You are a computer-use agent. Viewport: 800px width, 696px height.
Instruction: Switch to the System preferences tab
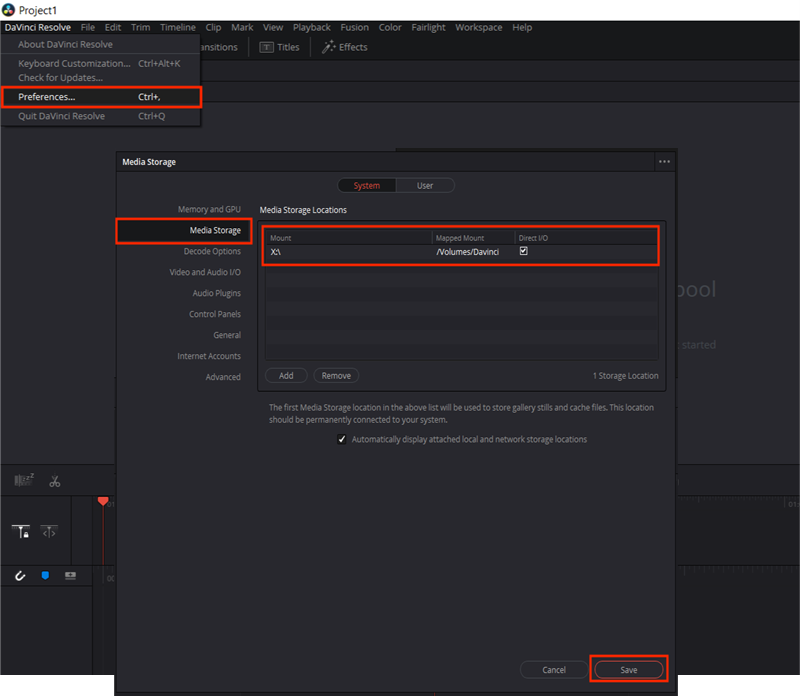[367, 186]
